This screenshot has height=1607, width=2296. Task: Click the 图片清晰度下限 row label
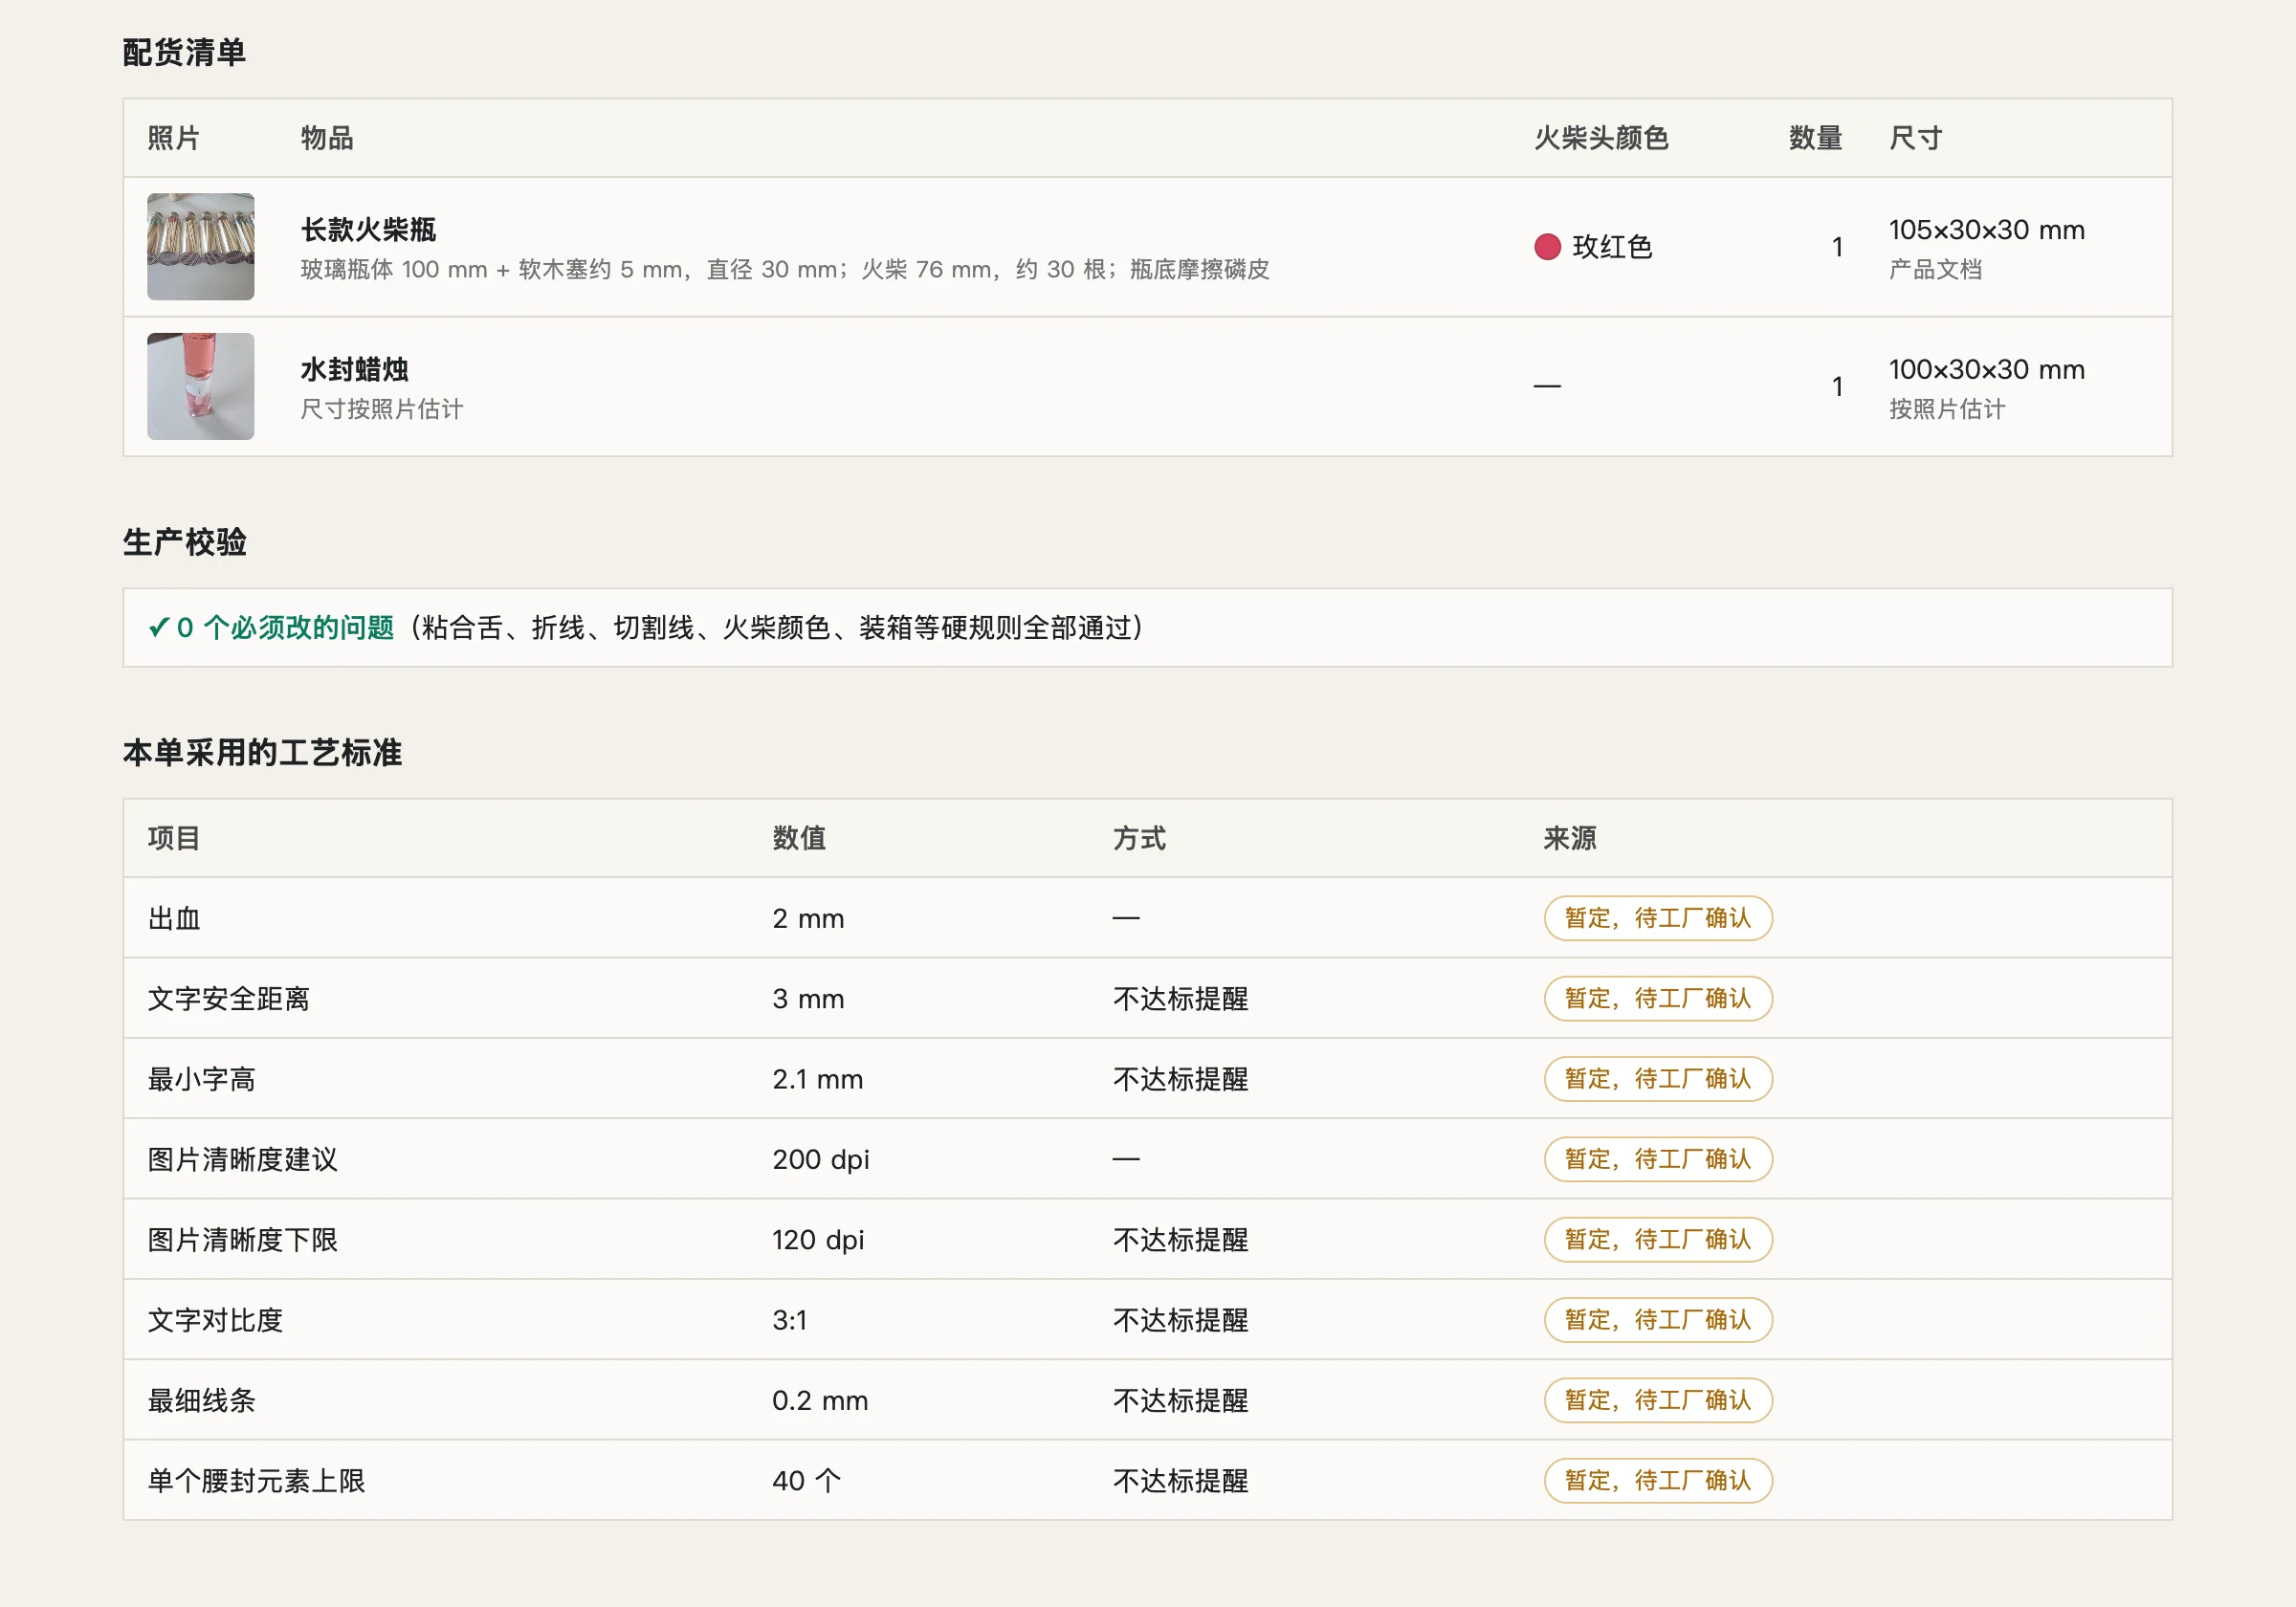tap(242, 1239)
